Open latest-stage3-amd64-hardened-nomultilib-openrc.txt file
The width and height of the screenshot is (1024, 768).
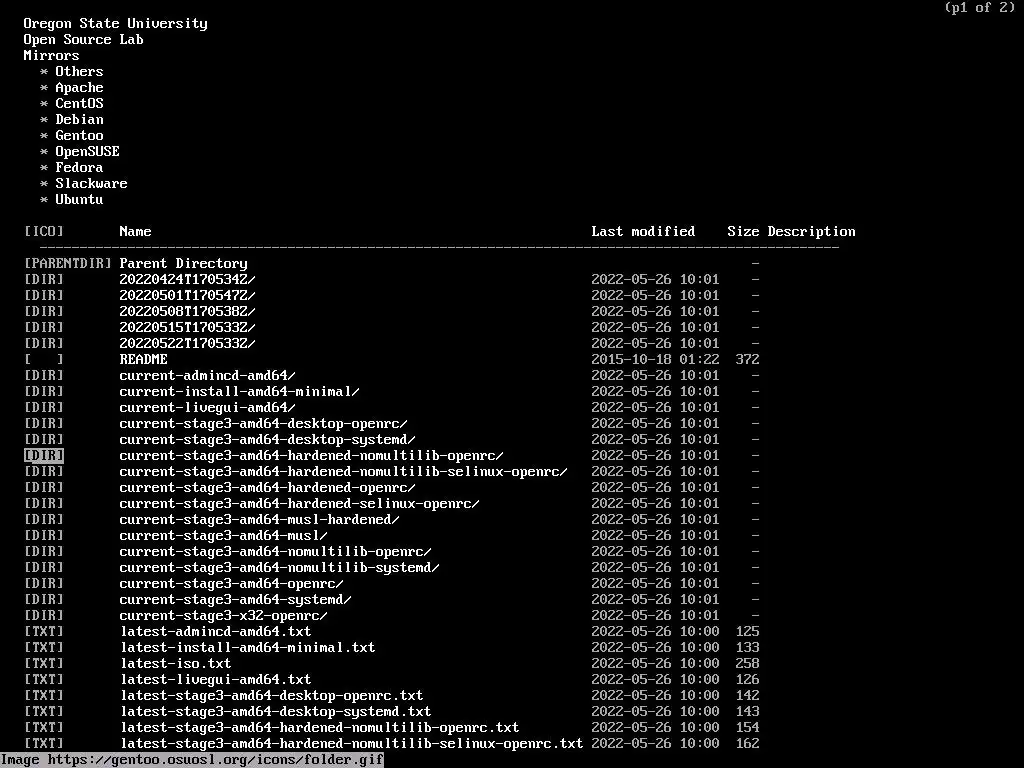(x=320, y=728)
